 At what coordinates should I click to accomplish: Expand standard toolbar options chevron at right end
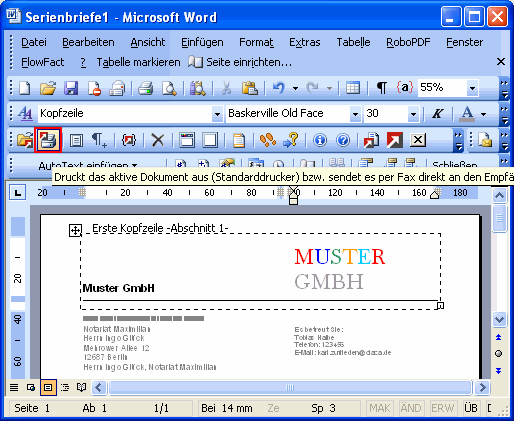point(504,88)
